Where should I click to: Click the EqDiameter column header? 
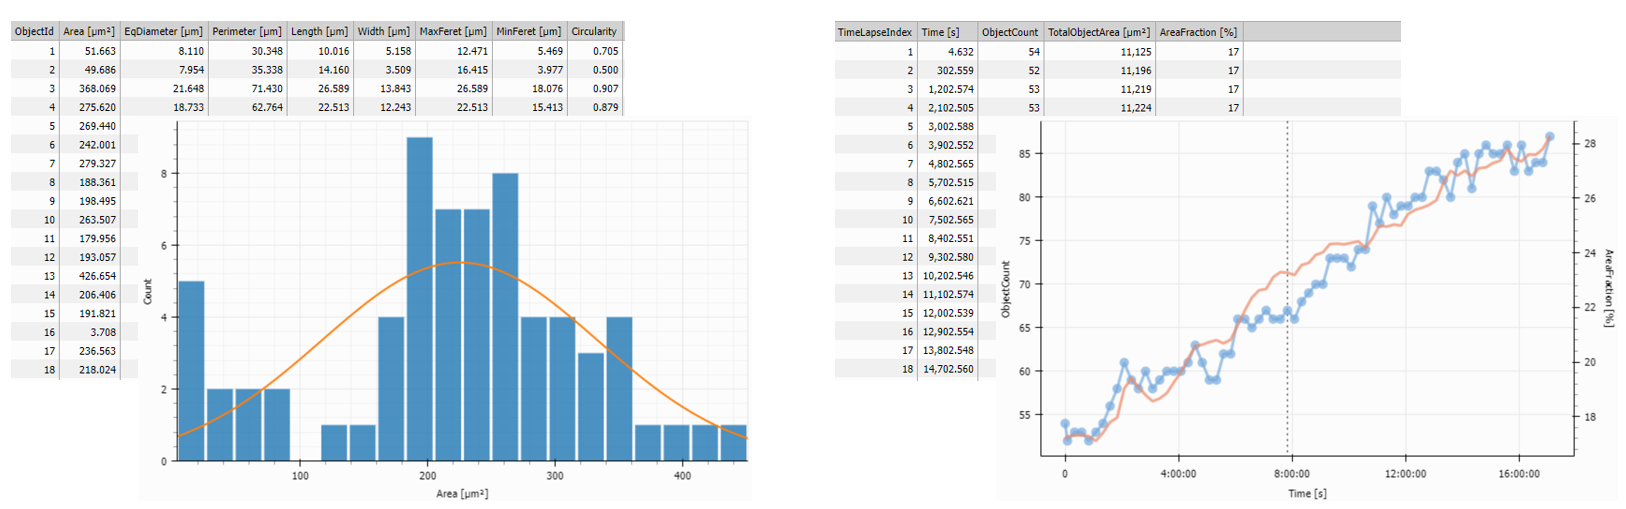click(164, 32)
